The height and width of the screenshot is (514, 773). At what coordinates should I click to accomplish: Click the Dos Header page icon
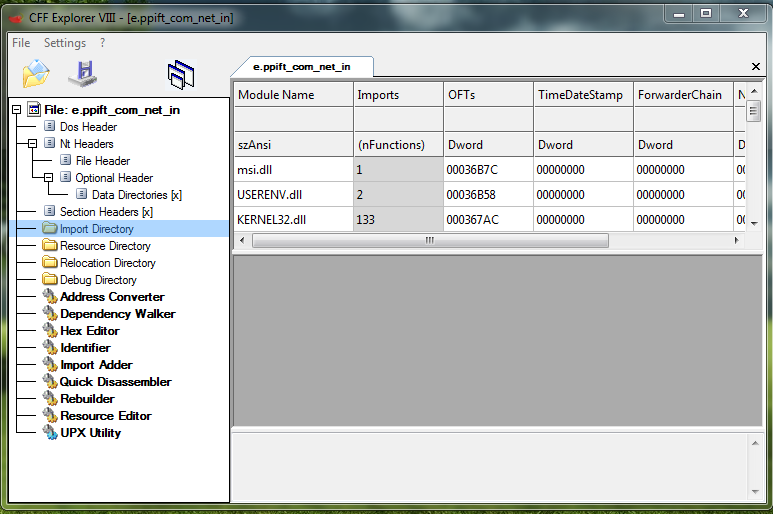pyautogui.click(x=50, y=126)
